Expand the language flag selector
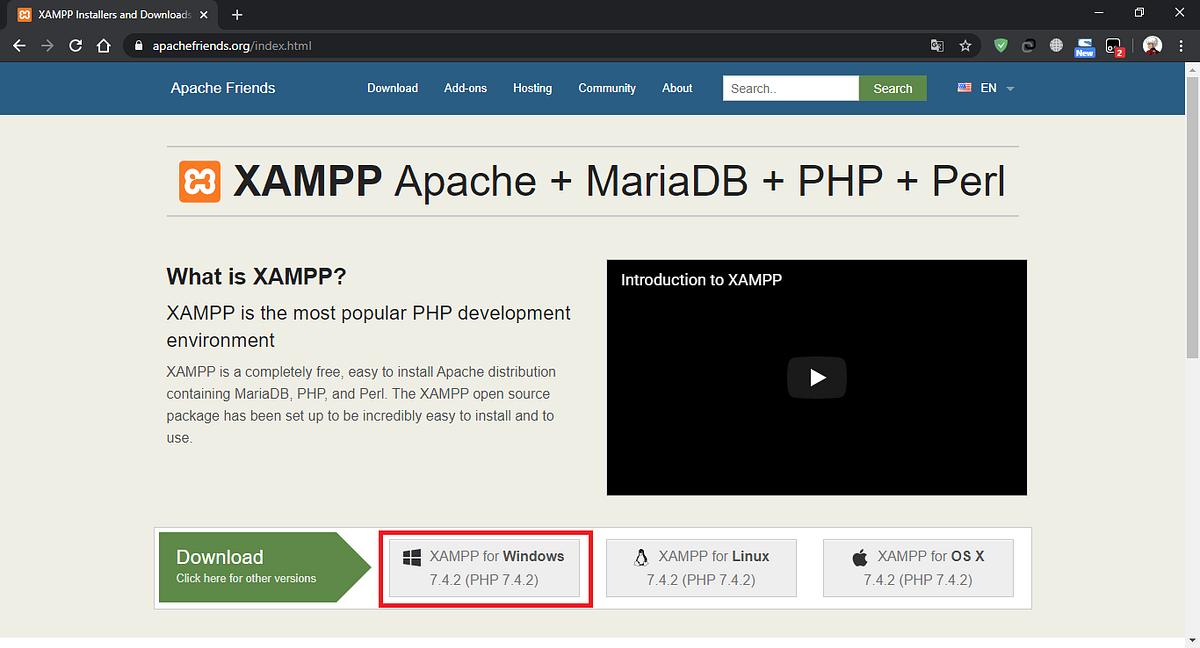Image resolution: width=1200 pixels, height=648 pixels. 964,88
